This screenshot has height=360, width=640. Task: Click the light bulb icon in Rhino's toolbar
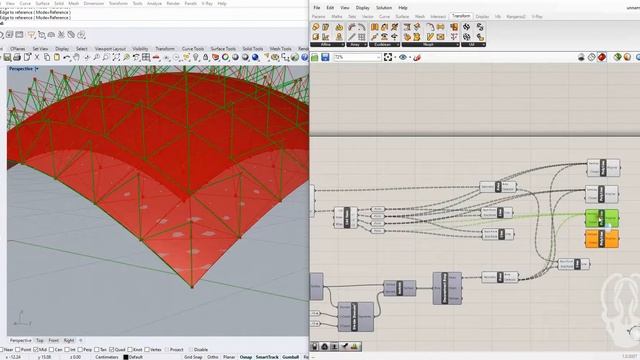[196, 58]
